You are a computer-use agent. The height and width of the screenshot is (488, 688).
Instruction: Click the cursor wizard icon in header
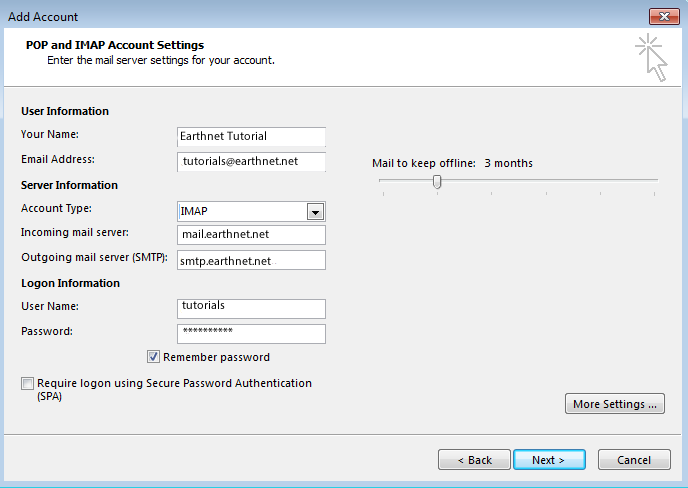tap(651, 57)
